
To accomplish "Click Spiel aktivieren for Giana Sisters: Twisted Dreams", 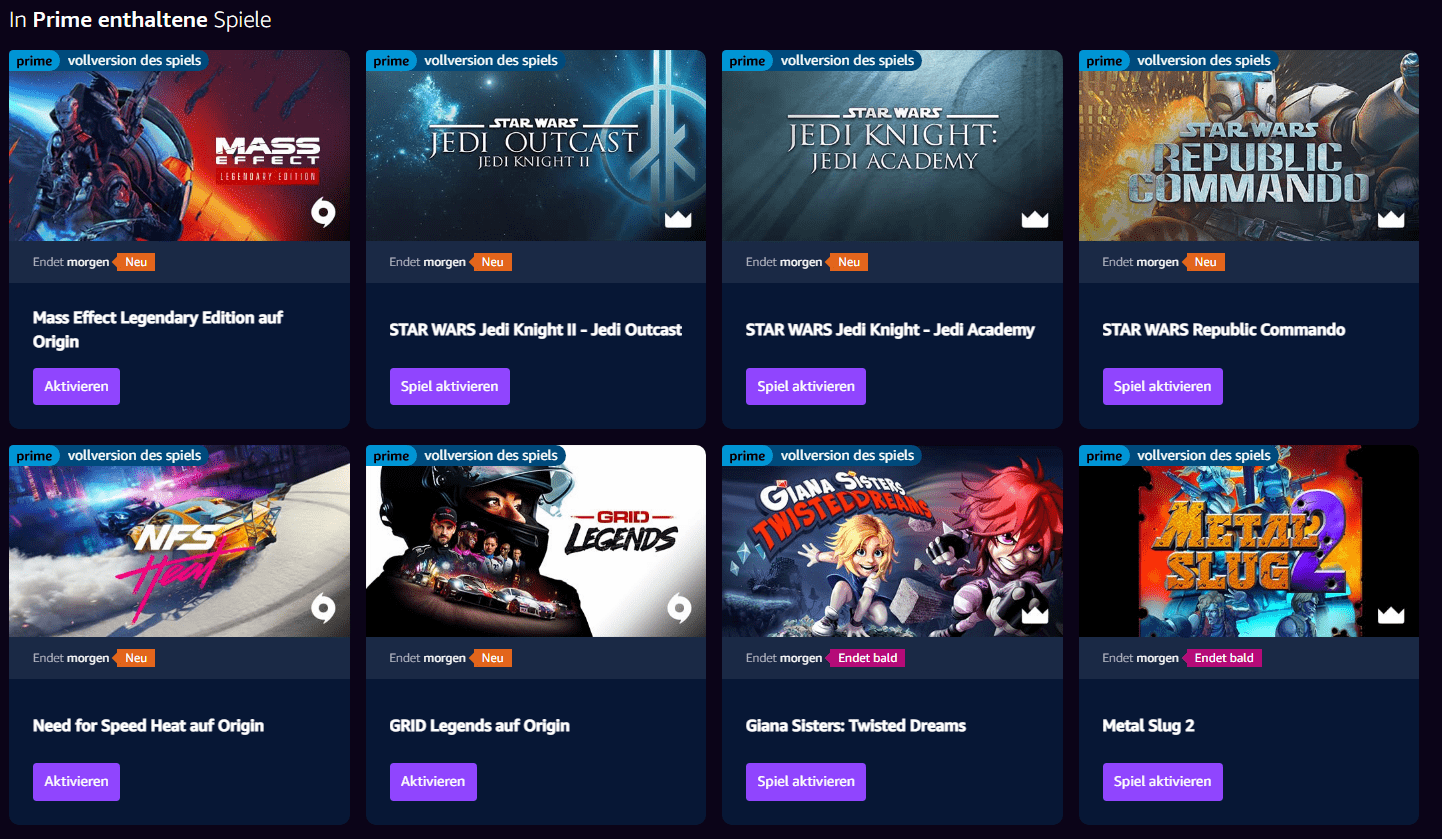I will tap(806, 782).
